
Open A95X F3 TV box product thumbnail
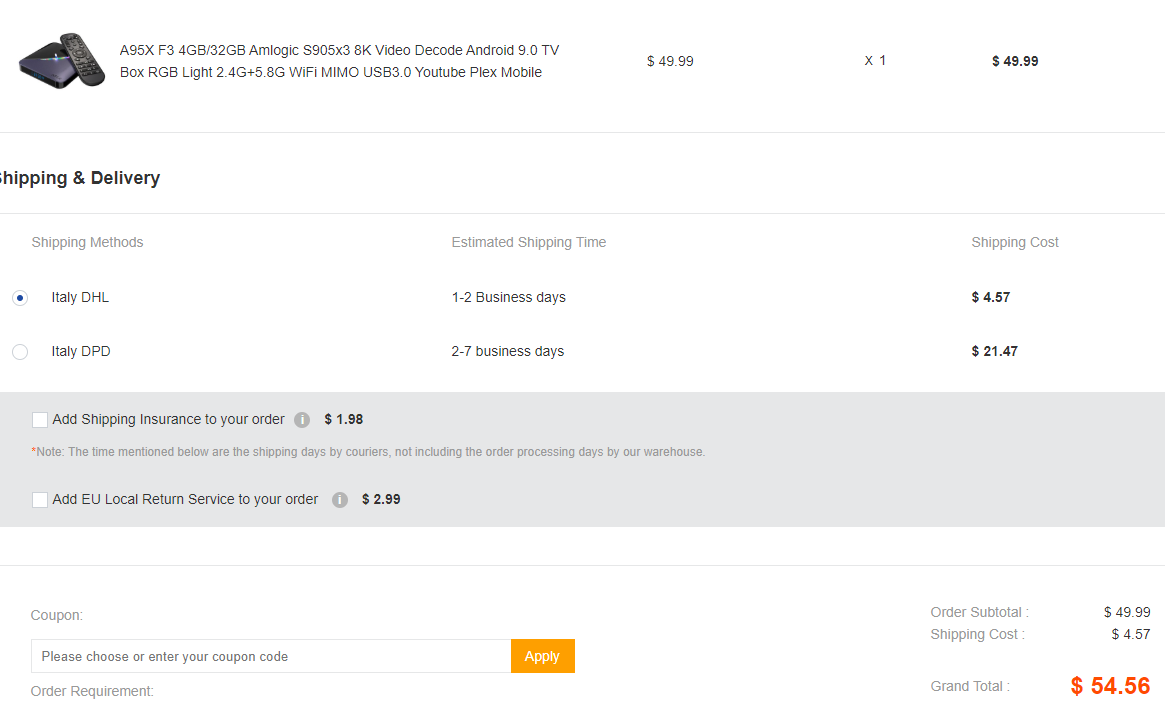pos(62,61)
